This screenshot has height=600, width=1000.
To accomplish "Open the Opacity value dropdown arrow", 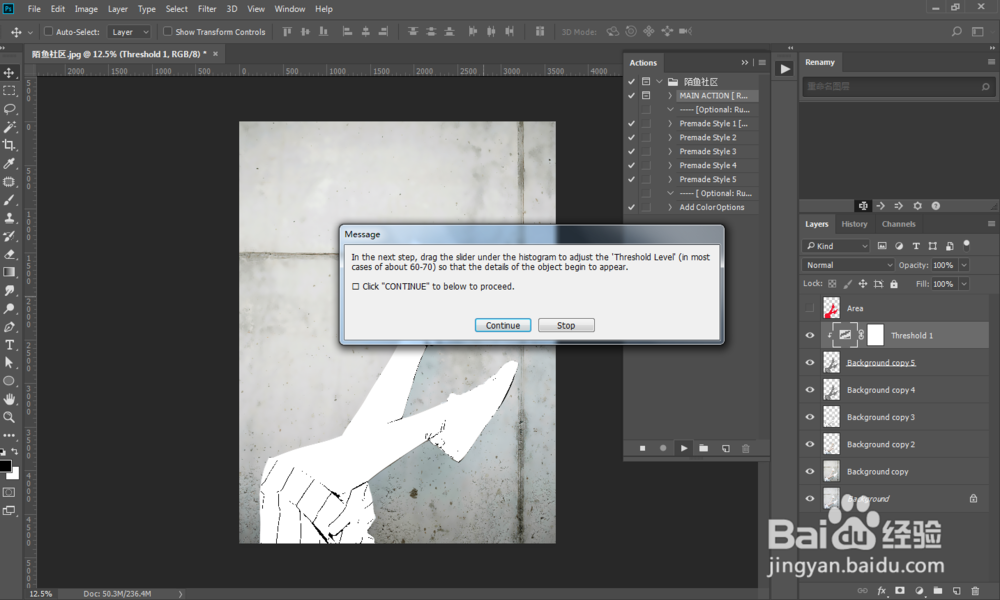I will (x=964, y=265).
